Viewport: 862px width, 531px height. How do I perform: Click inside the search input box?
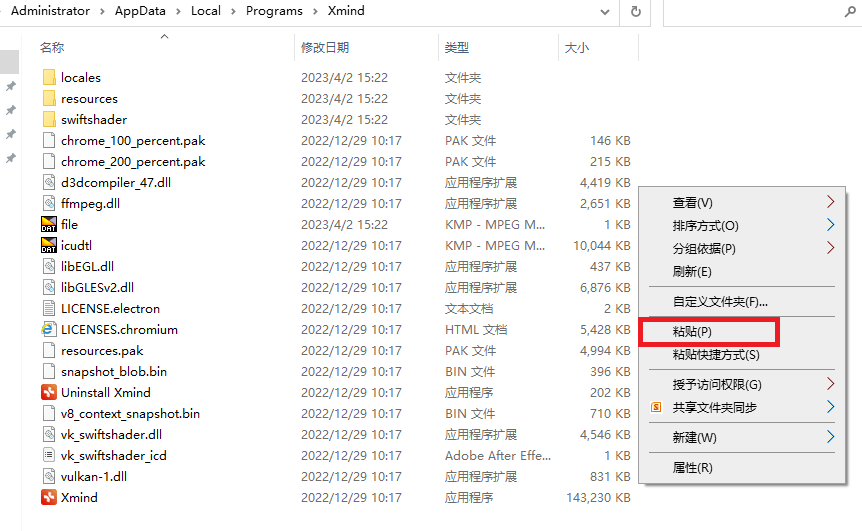click(753, 12)
